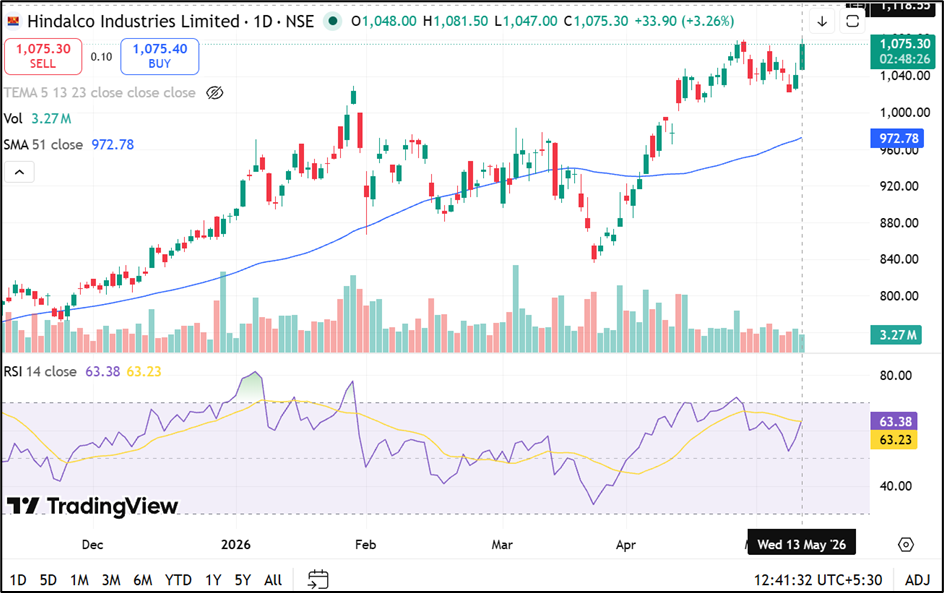This screenshot has width=944, height=593.
Task: Open fullscreen chart snapshot icon
Action: pos(852,22)
